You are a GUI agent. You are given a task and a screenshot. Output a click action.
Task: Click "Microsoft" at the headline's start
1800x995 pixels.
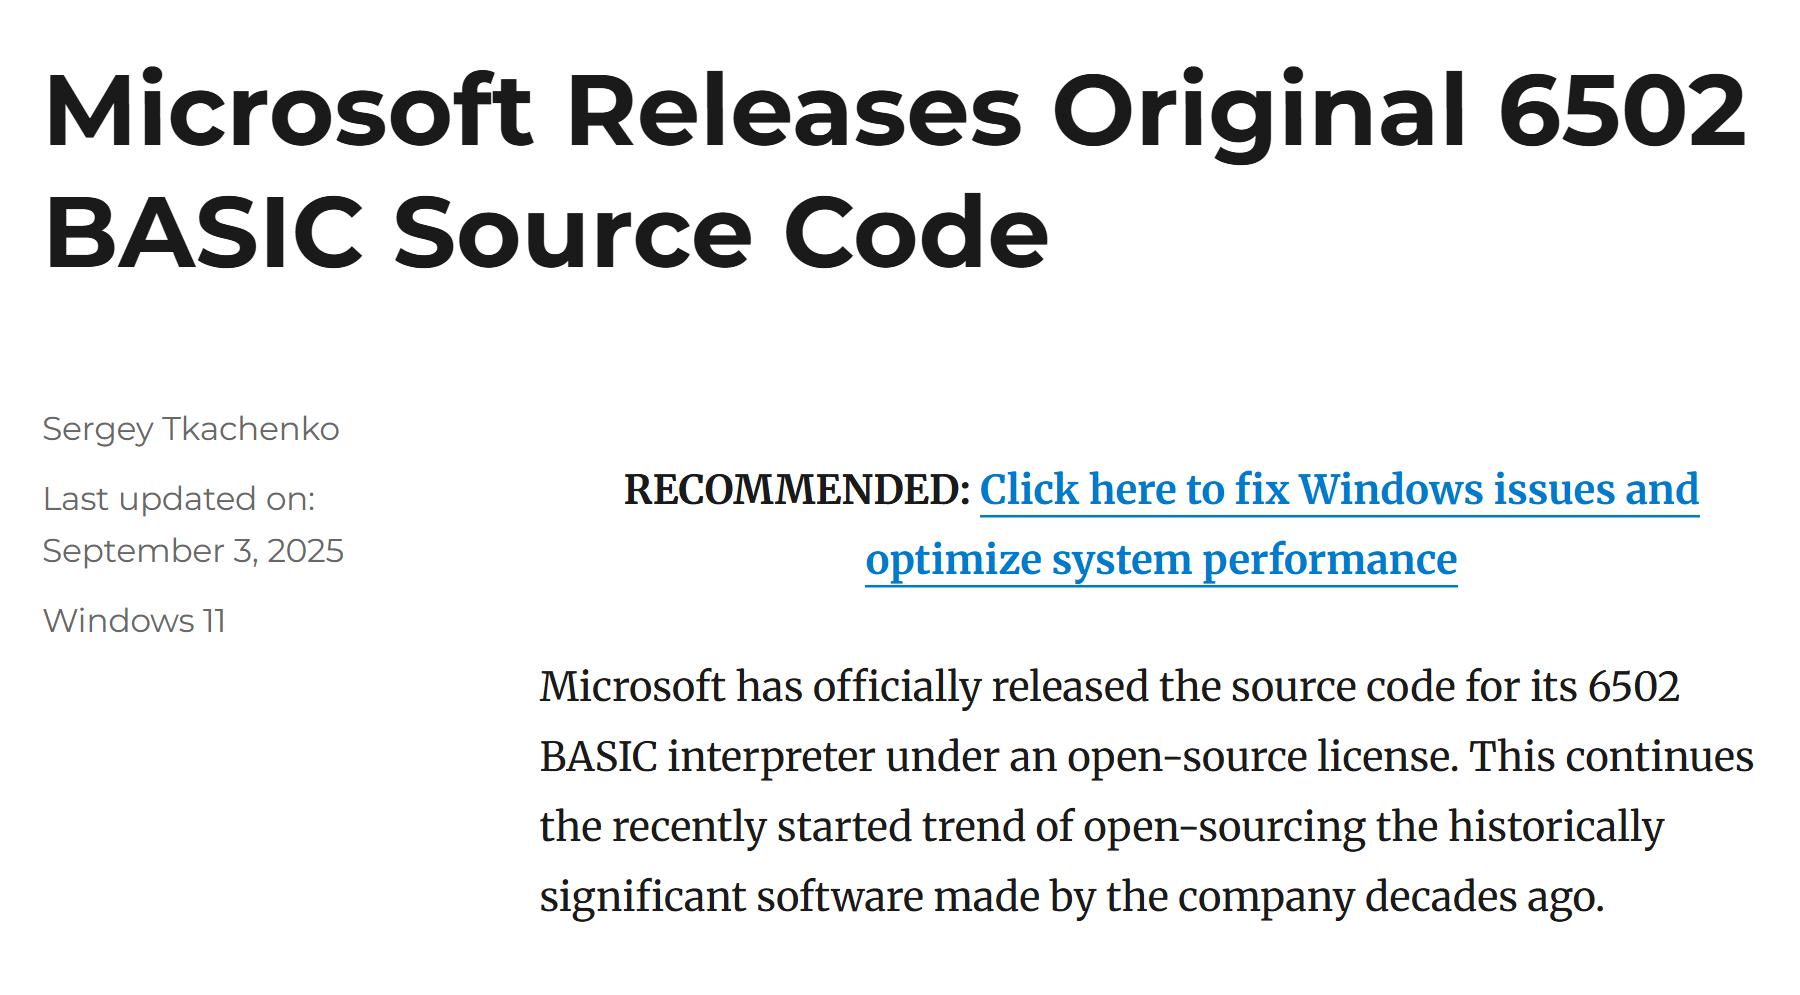coord(288,111)
